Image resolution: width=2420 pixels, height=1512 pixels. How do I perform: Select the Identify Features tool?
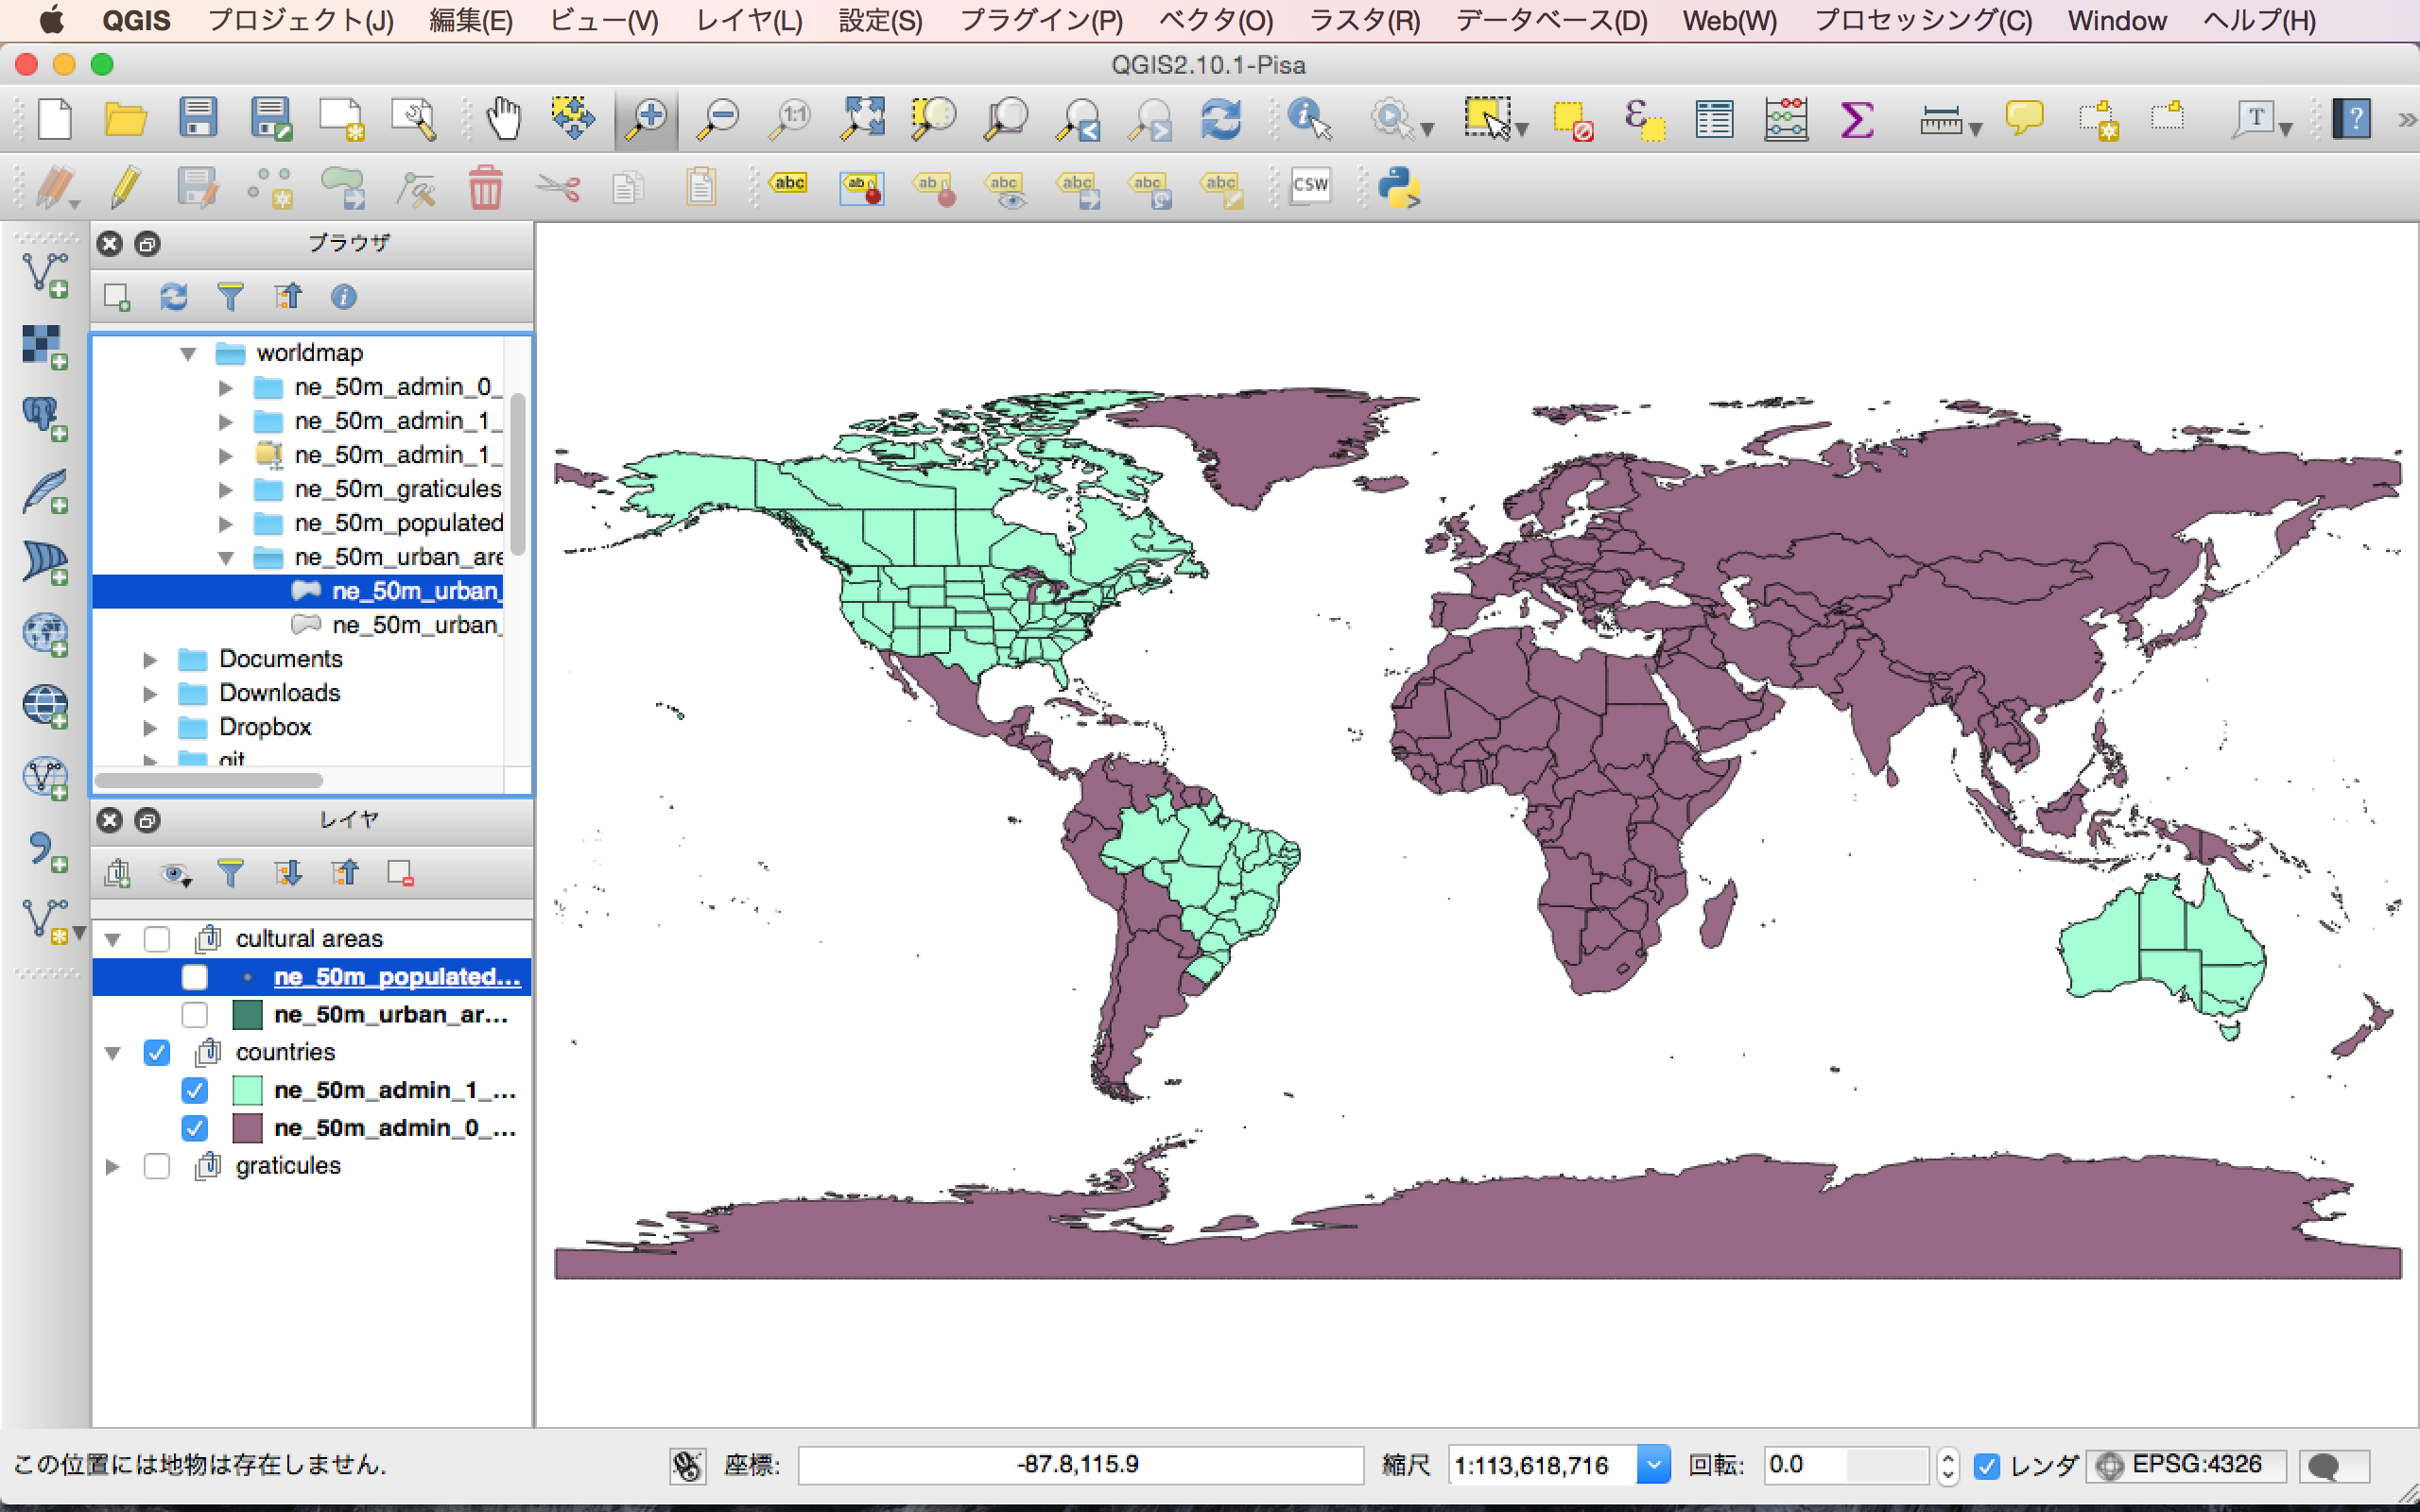click(x=1309, y=119)
